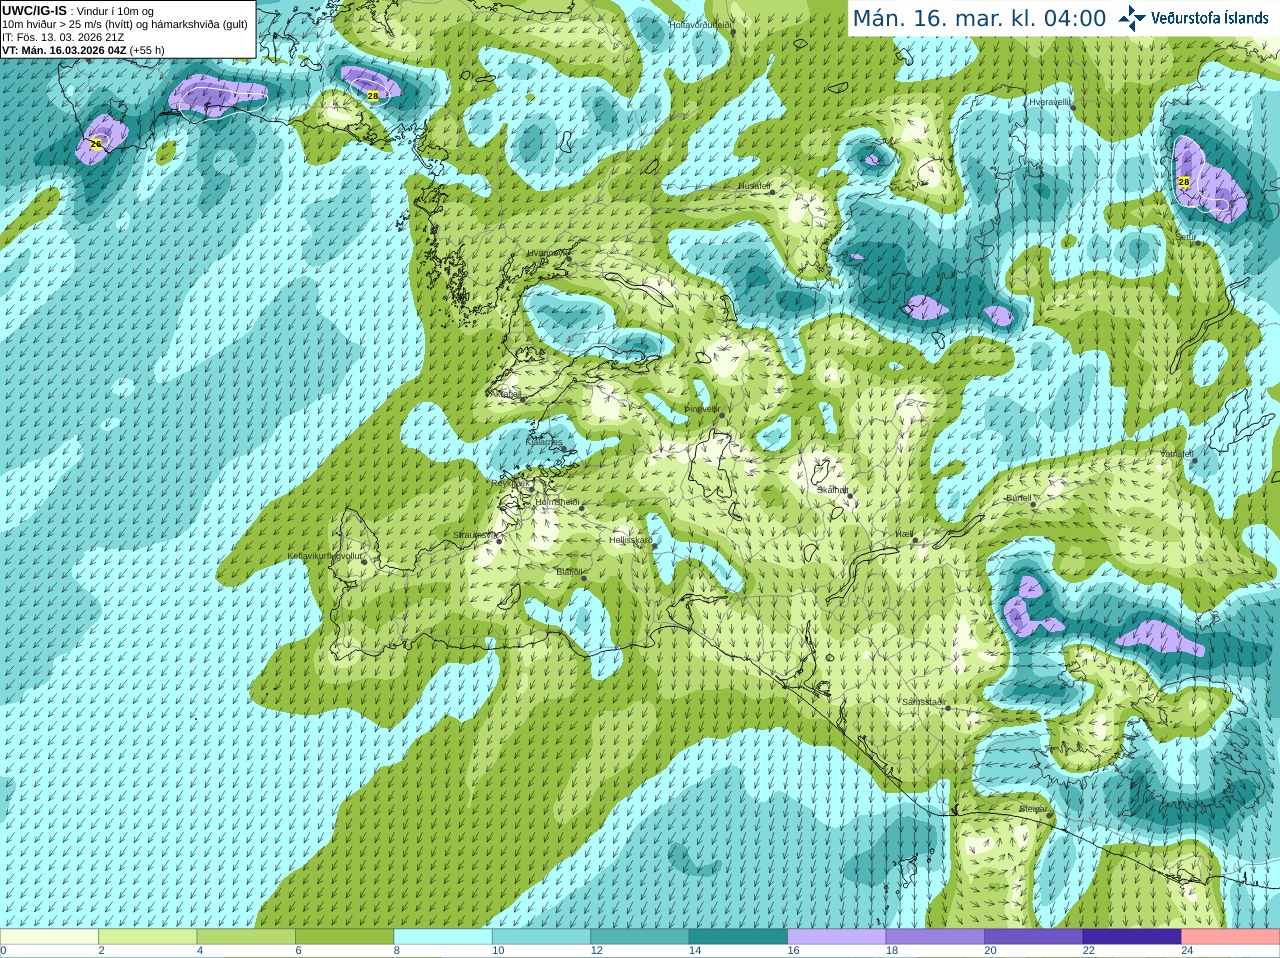Click the 20–22 m/s violet legend swatch
This screenshot has width=1280, height=958.
click(x=1034, y=937)
